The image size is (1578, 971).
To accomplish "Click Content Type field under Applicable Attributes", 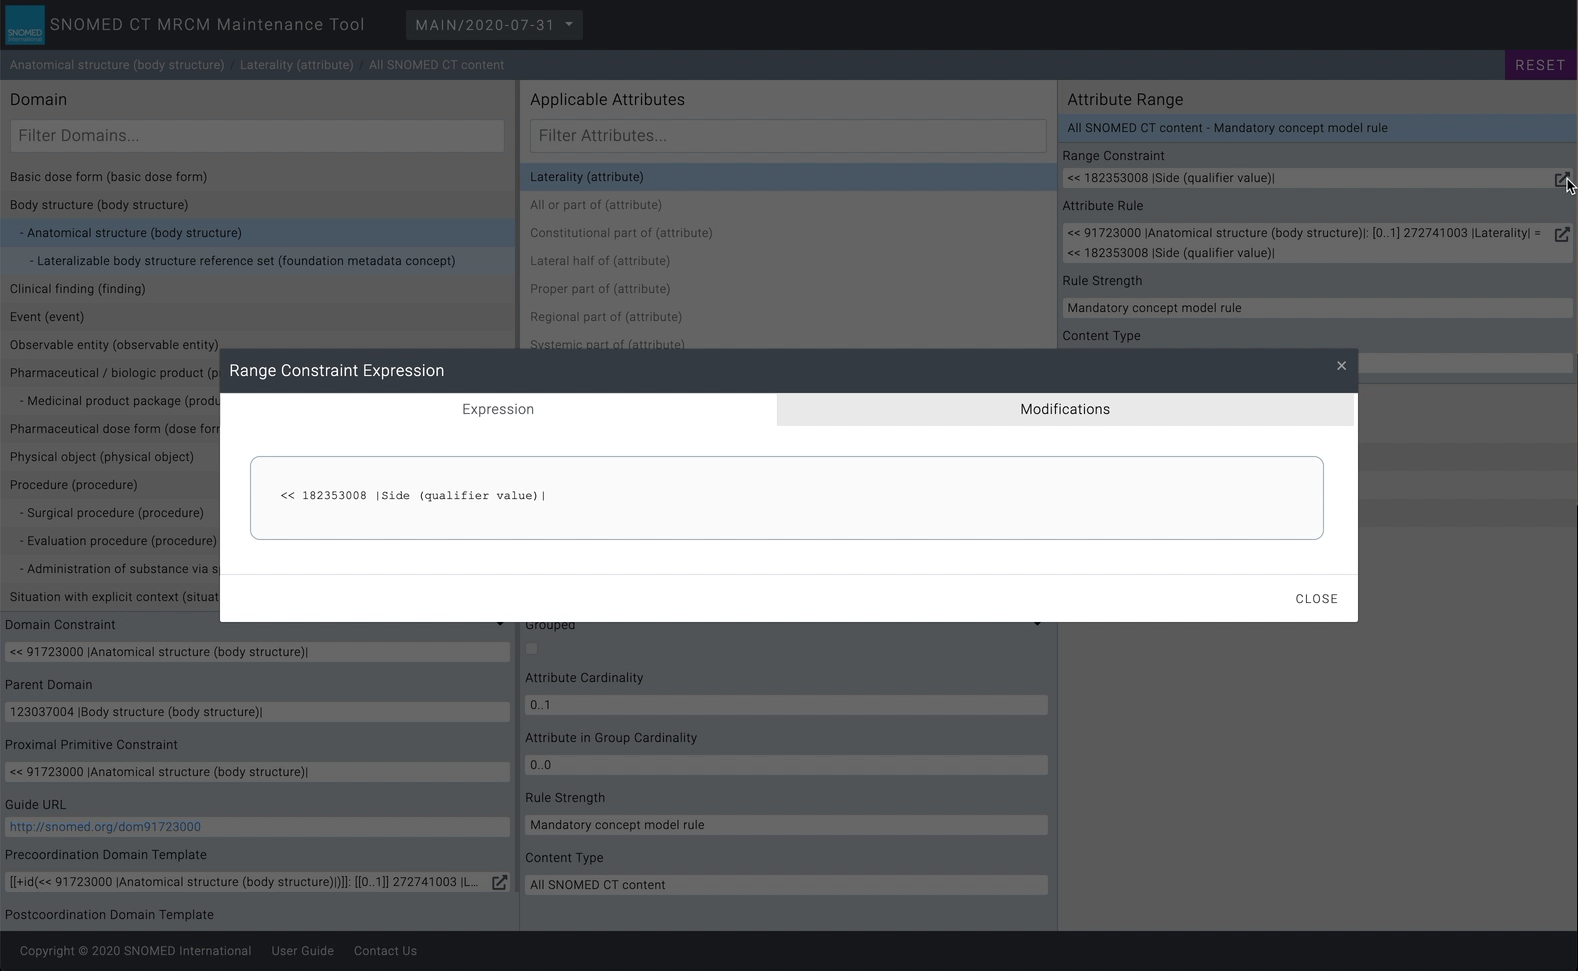I will coord(786,885).
